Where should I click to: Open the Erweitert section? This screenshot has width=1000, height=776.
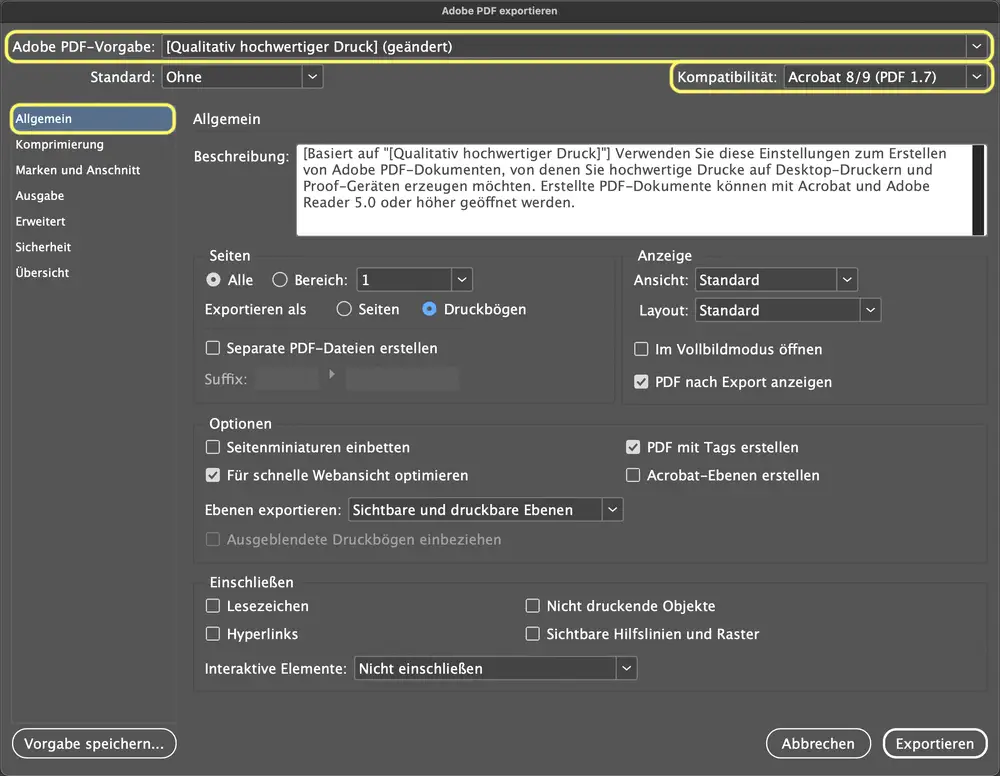pos(40,221)
